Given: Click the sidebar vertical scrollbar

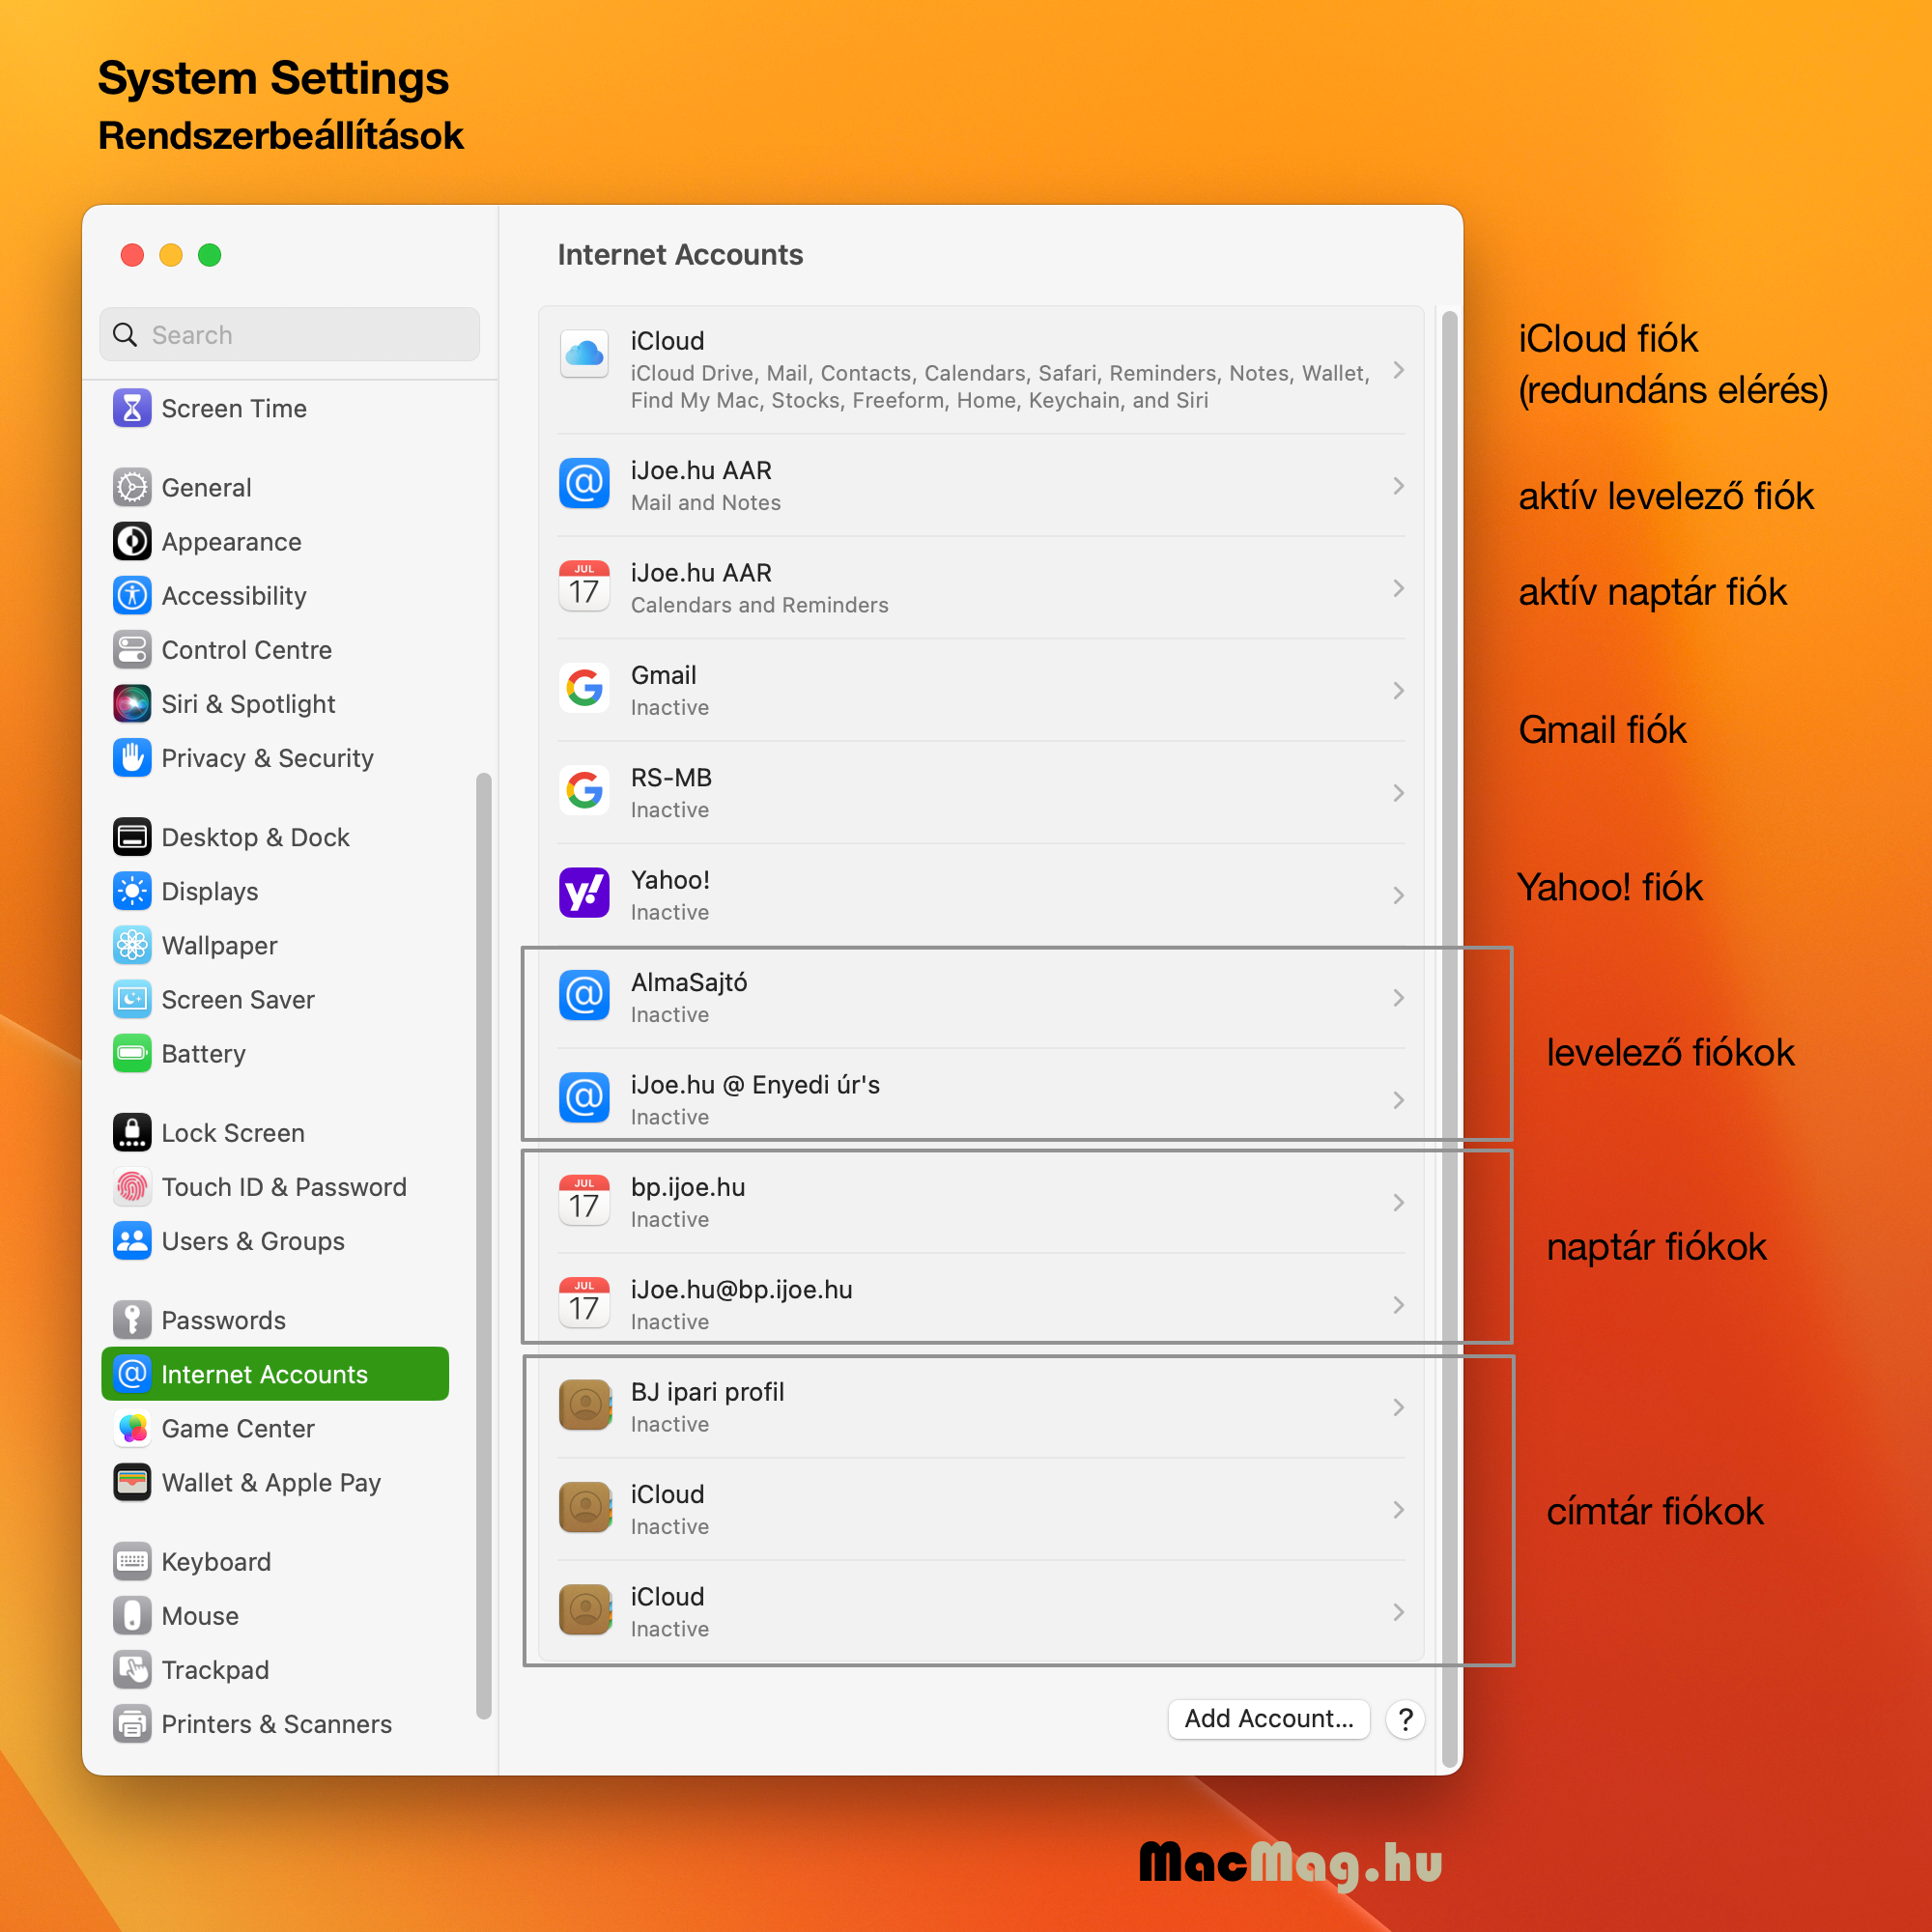Looking at the screenshot, I should click(x=483, y=1244).
